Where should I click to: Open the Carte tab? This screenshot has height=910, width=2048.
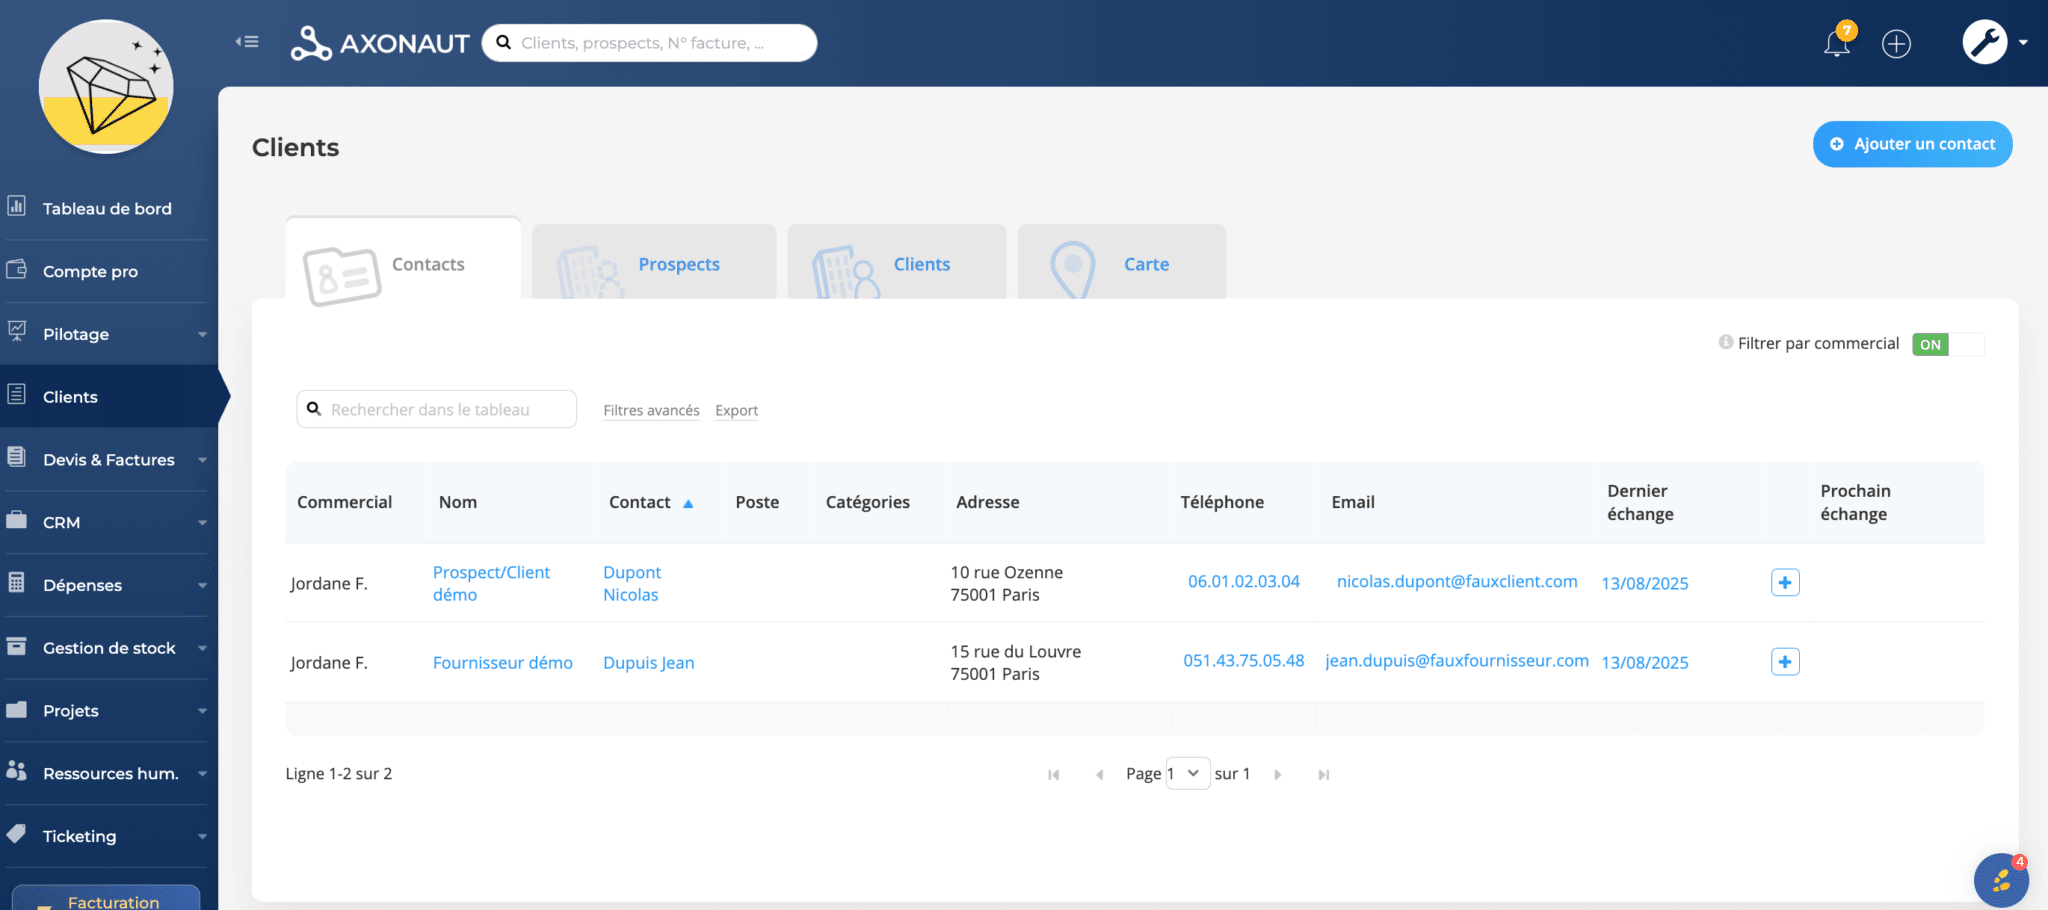(1146, 264)
